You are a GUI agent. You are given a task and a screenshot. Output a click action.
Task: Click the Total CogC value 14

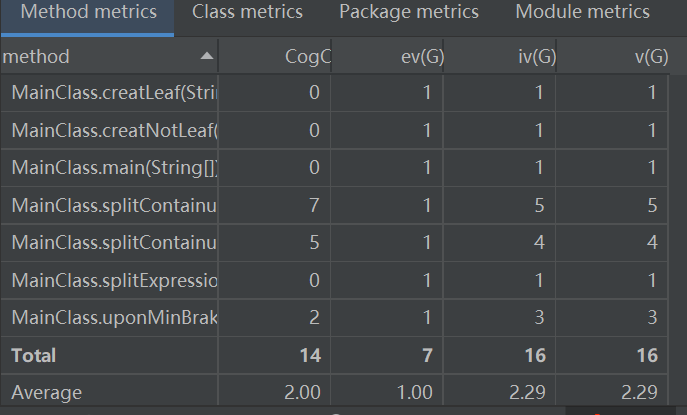click(310, 355)
